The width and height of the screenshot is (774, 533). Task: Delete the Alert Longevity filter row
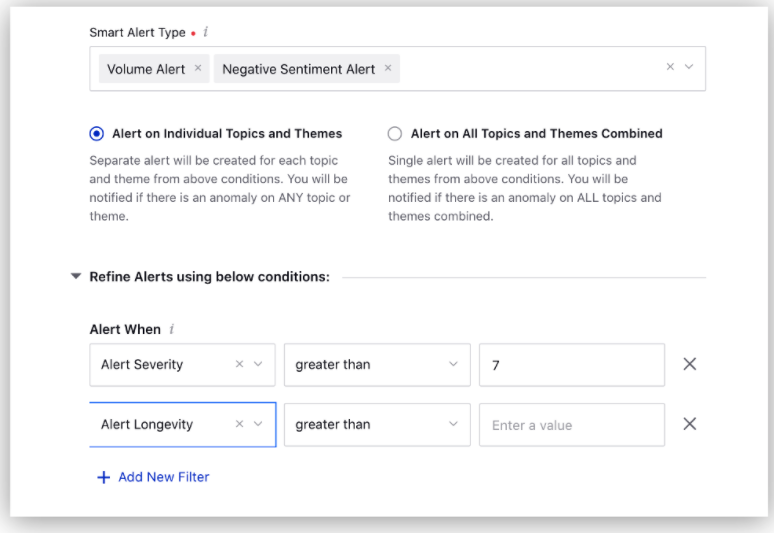click(689, 424)
